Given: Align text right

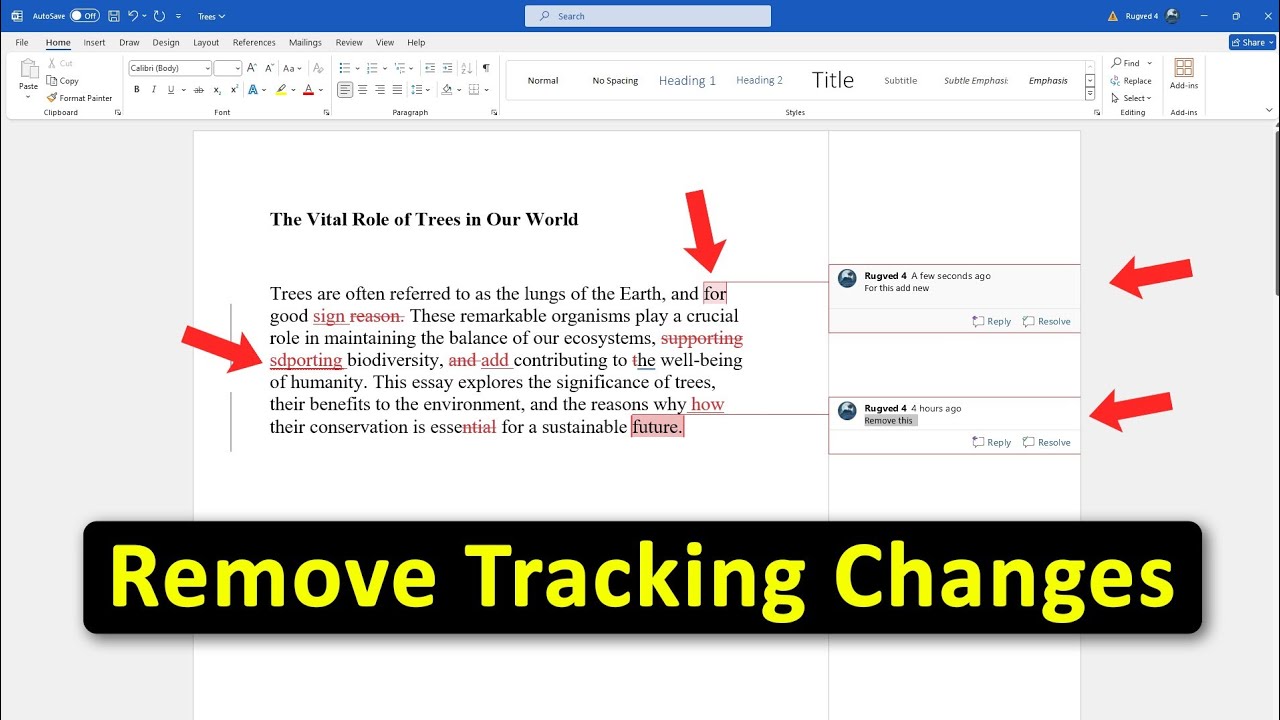Looking at the screenshot, I should pyautogui.click(x=381, y=90).
